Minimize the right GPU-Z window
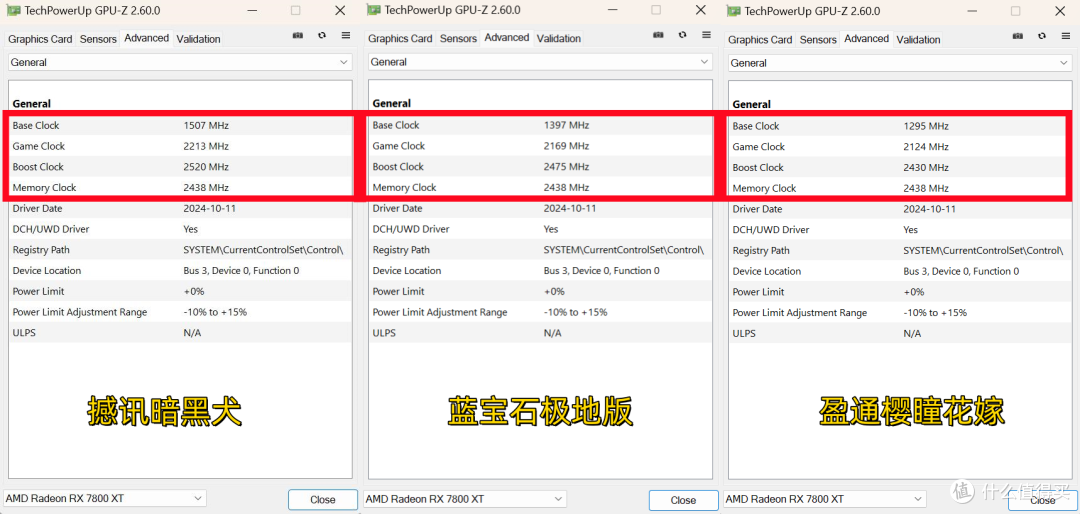The width and height of the screenshot is (1080, 514). click(973, 11)
